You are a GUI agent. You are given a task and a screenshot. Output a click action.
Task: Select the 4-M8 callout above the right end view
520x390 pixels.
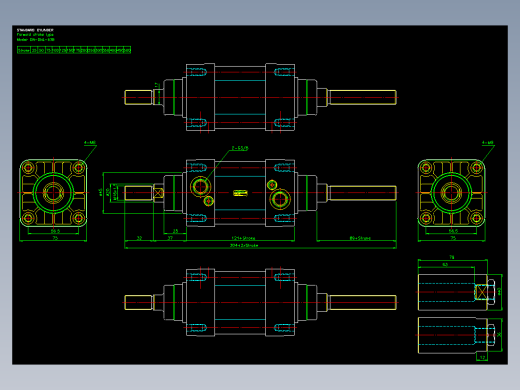click(x=487, y=142)
